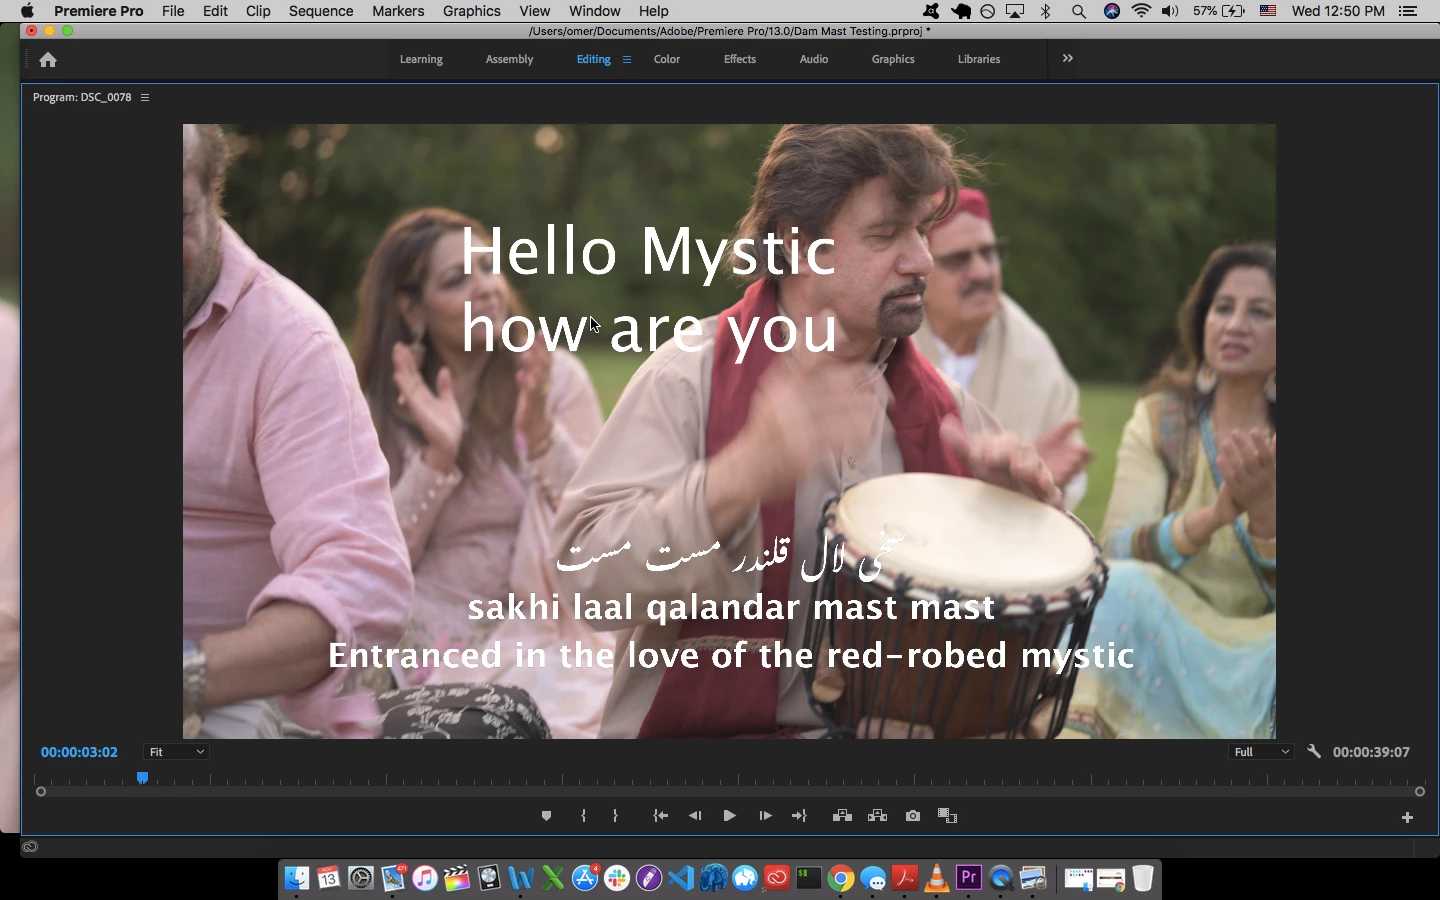Open the Fit zoom level dropdown
This screenshot has width=1440, height=900.
(176, 752)
